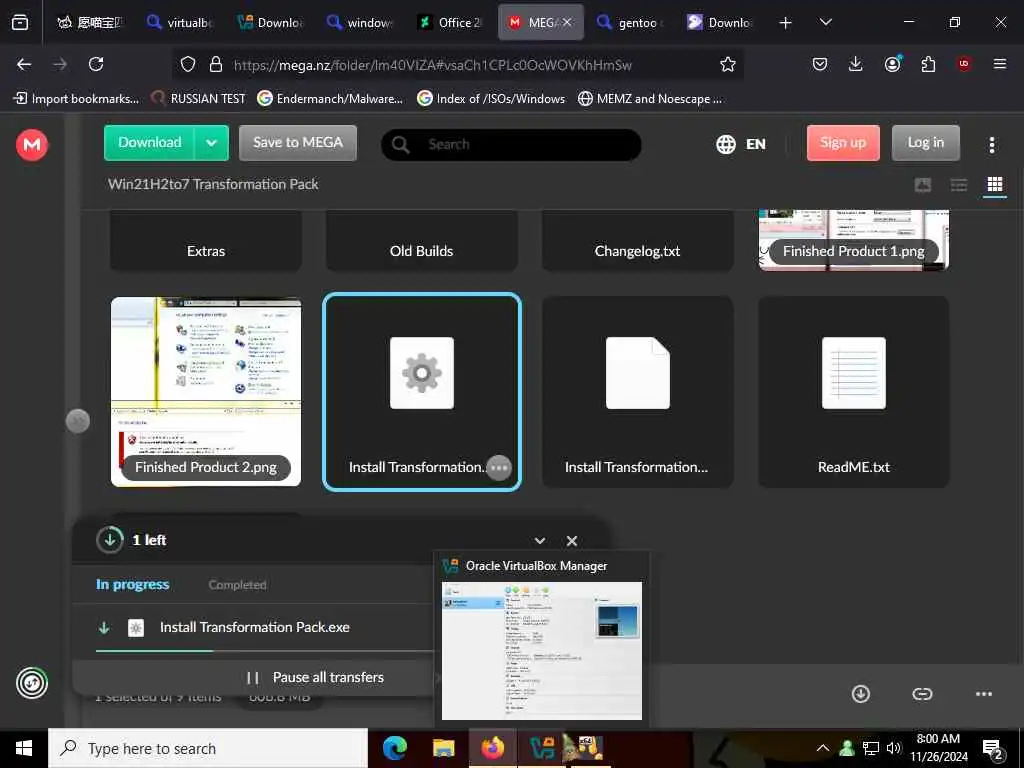Click Import bookmarks item

(x=76, y=99)
